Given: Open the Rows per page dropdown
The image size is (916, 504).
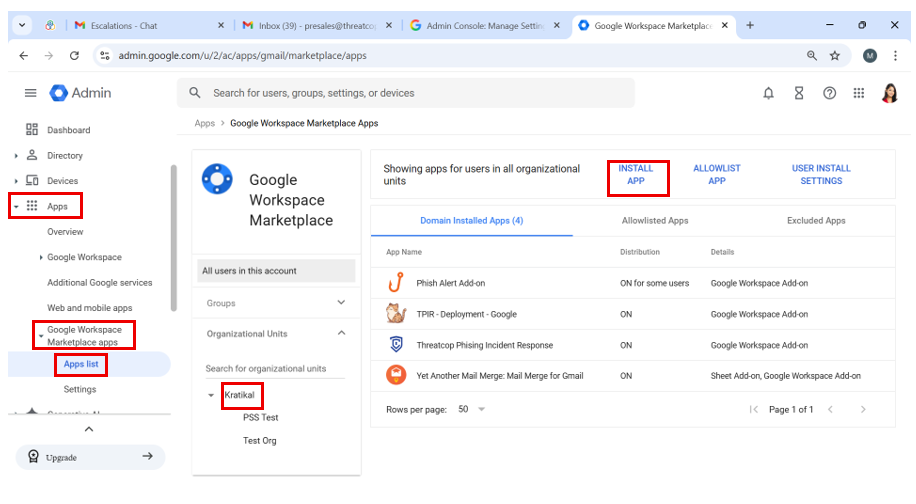Looking at the screenshot, I should click(x=472, y=409).
